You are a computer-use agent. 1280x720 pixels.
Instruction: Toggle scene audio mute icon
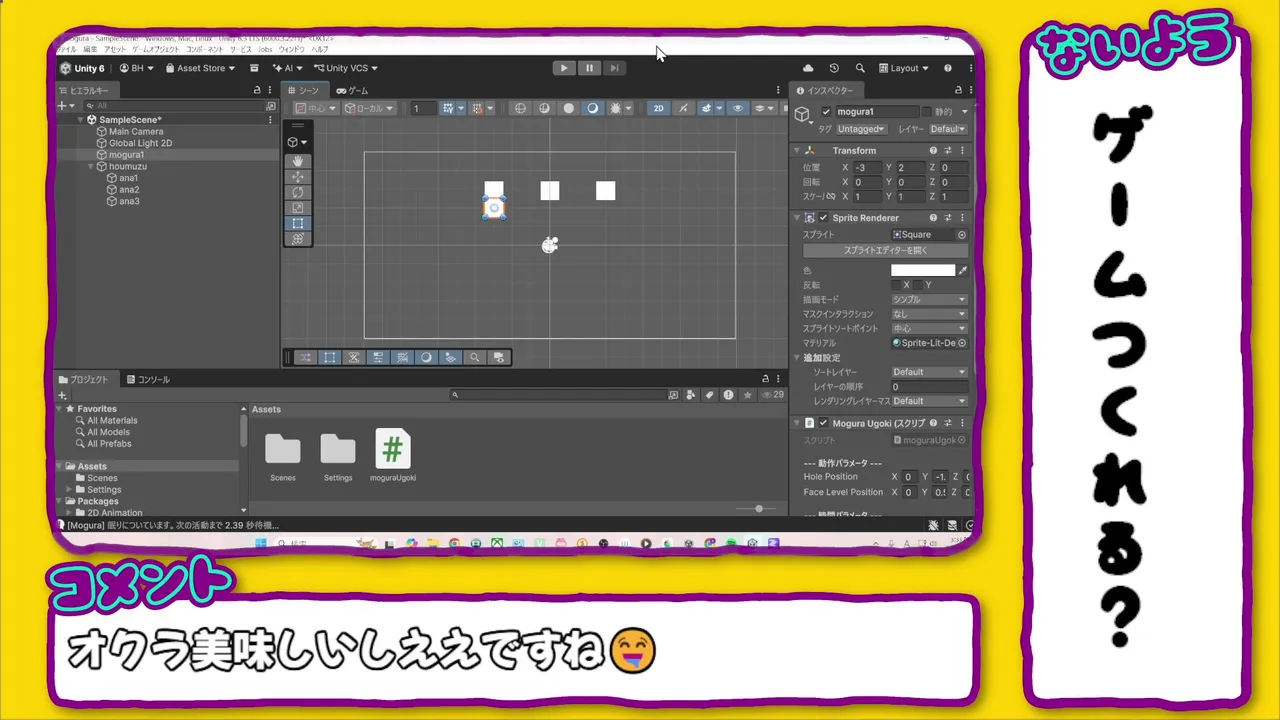pyautogui.click(x=683, y=108)
